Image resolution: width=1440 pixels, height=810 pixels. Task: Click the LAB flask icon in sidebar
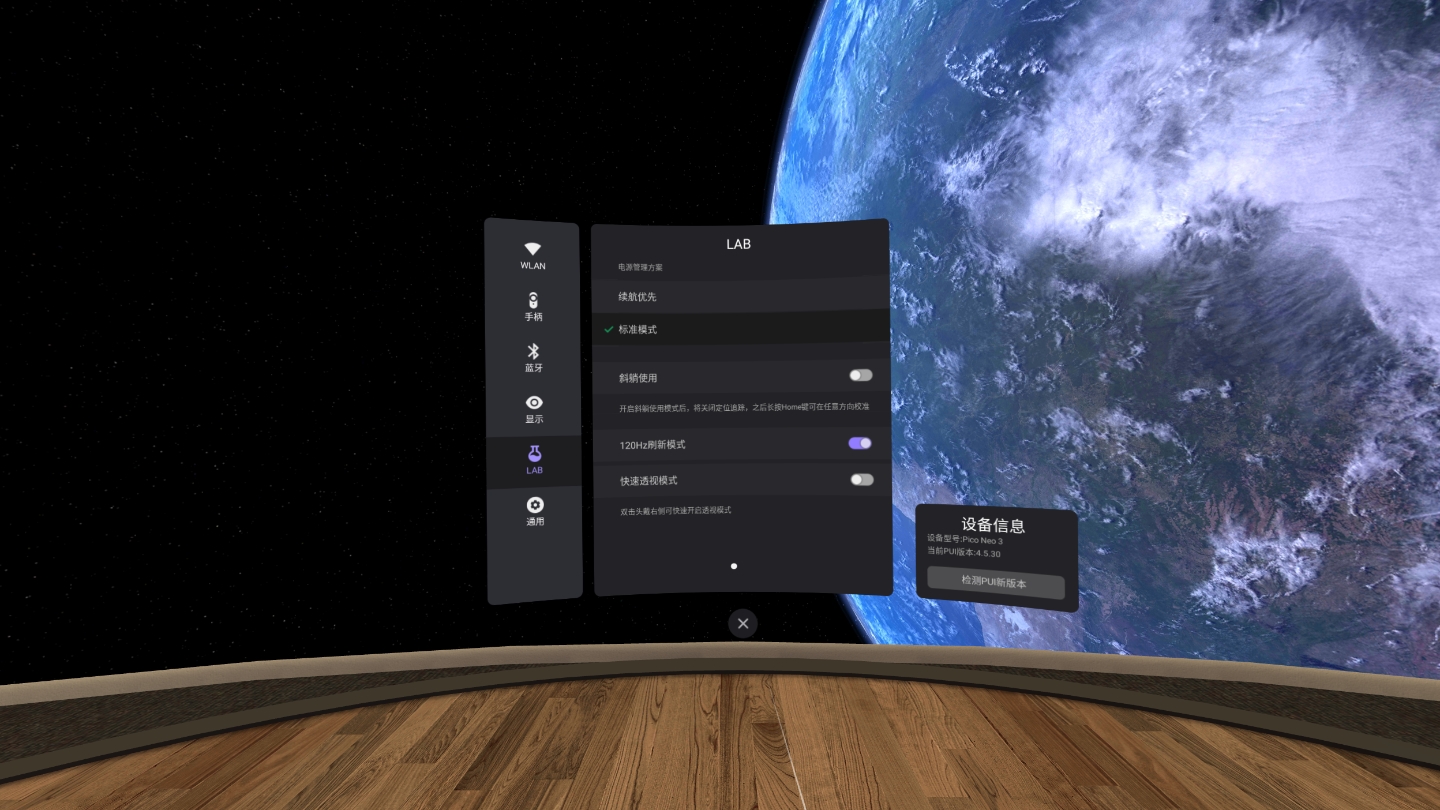534,452
